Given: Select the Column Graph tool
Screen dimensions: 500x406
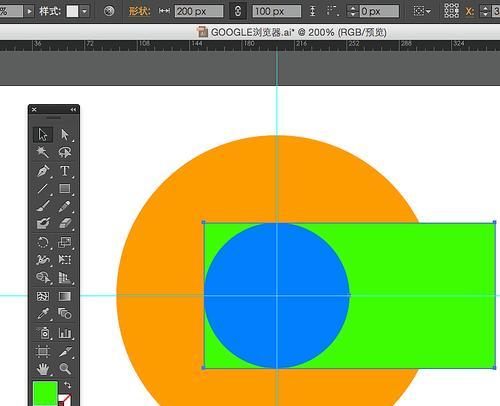Looking at the screenshot, I should 65,333.
